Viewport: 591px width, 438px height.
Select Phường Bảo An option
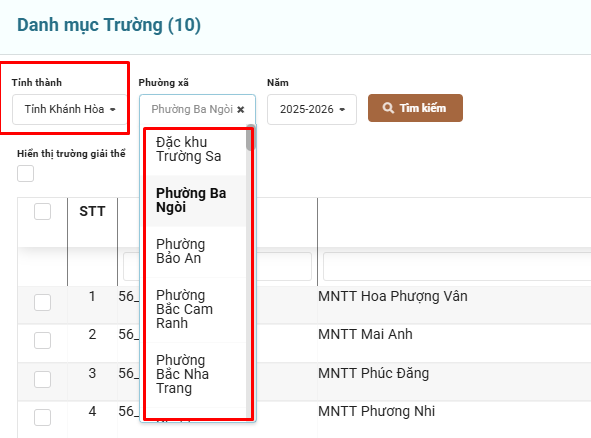tap(196, 251)
